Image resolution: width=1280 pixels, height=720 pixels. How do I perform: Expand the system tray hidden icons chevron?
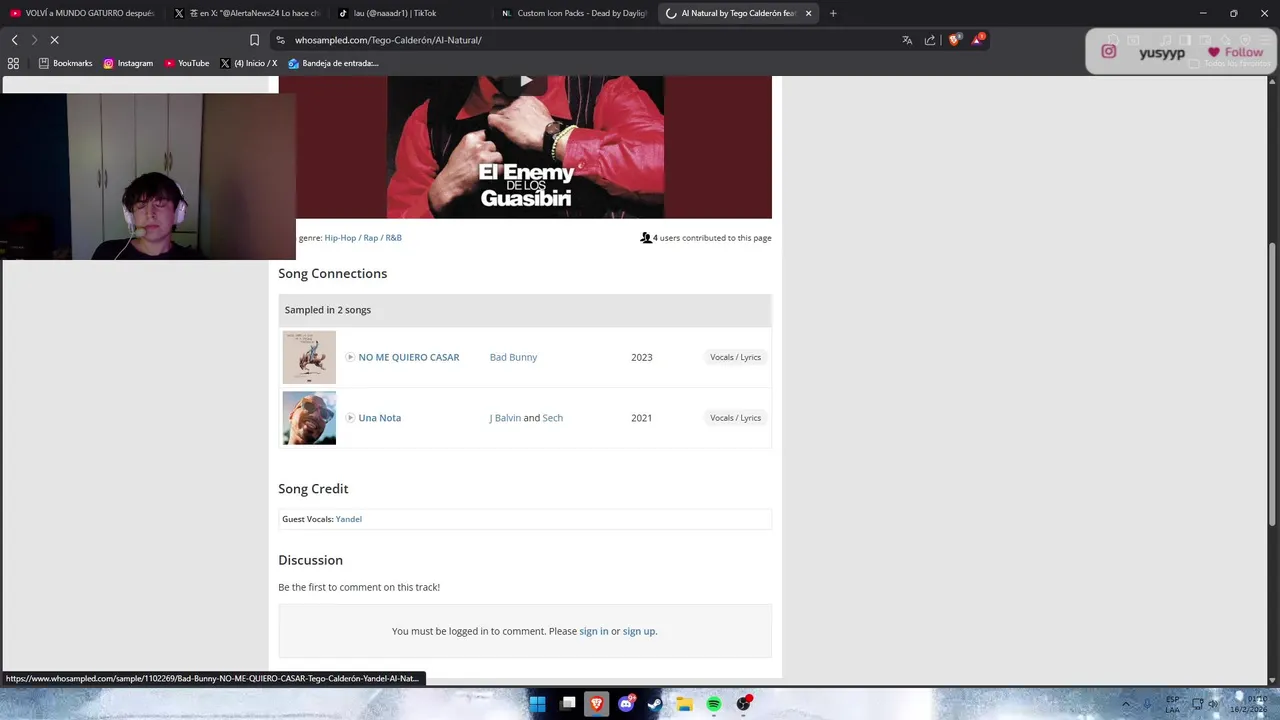pos(1126,704)
